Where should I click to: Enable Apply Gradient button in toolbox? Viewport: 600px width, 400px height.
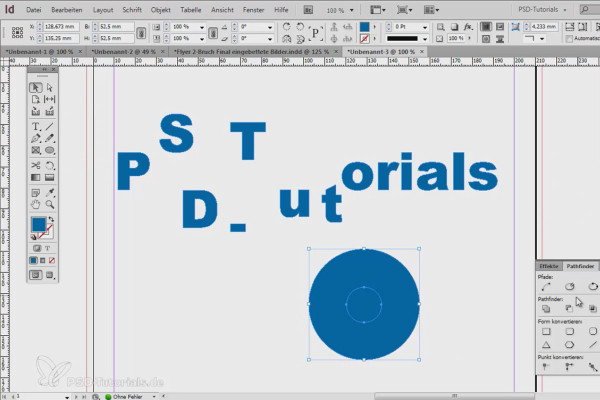click(x=42, y=260)
